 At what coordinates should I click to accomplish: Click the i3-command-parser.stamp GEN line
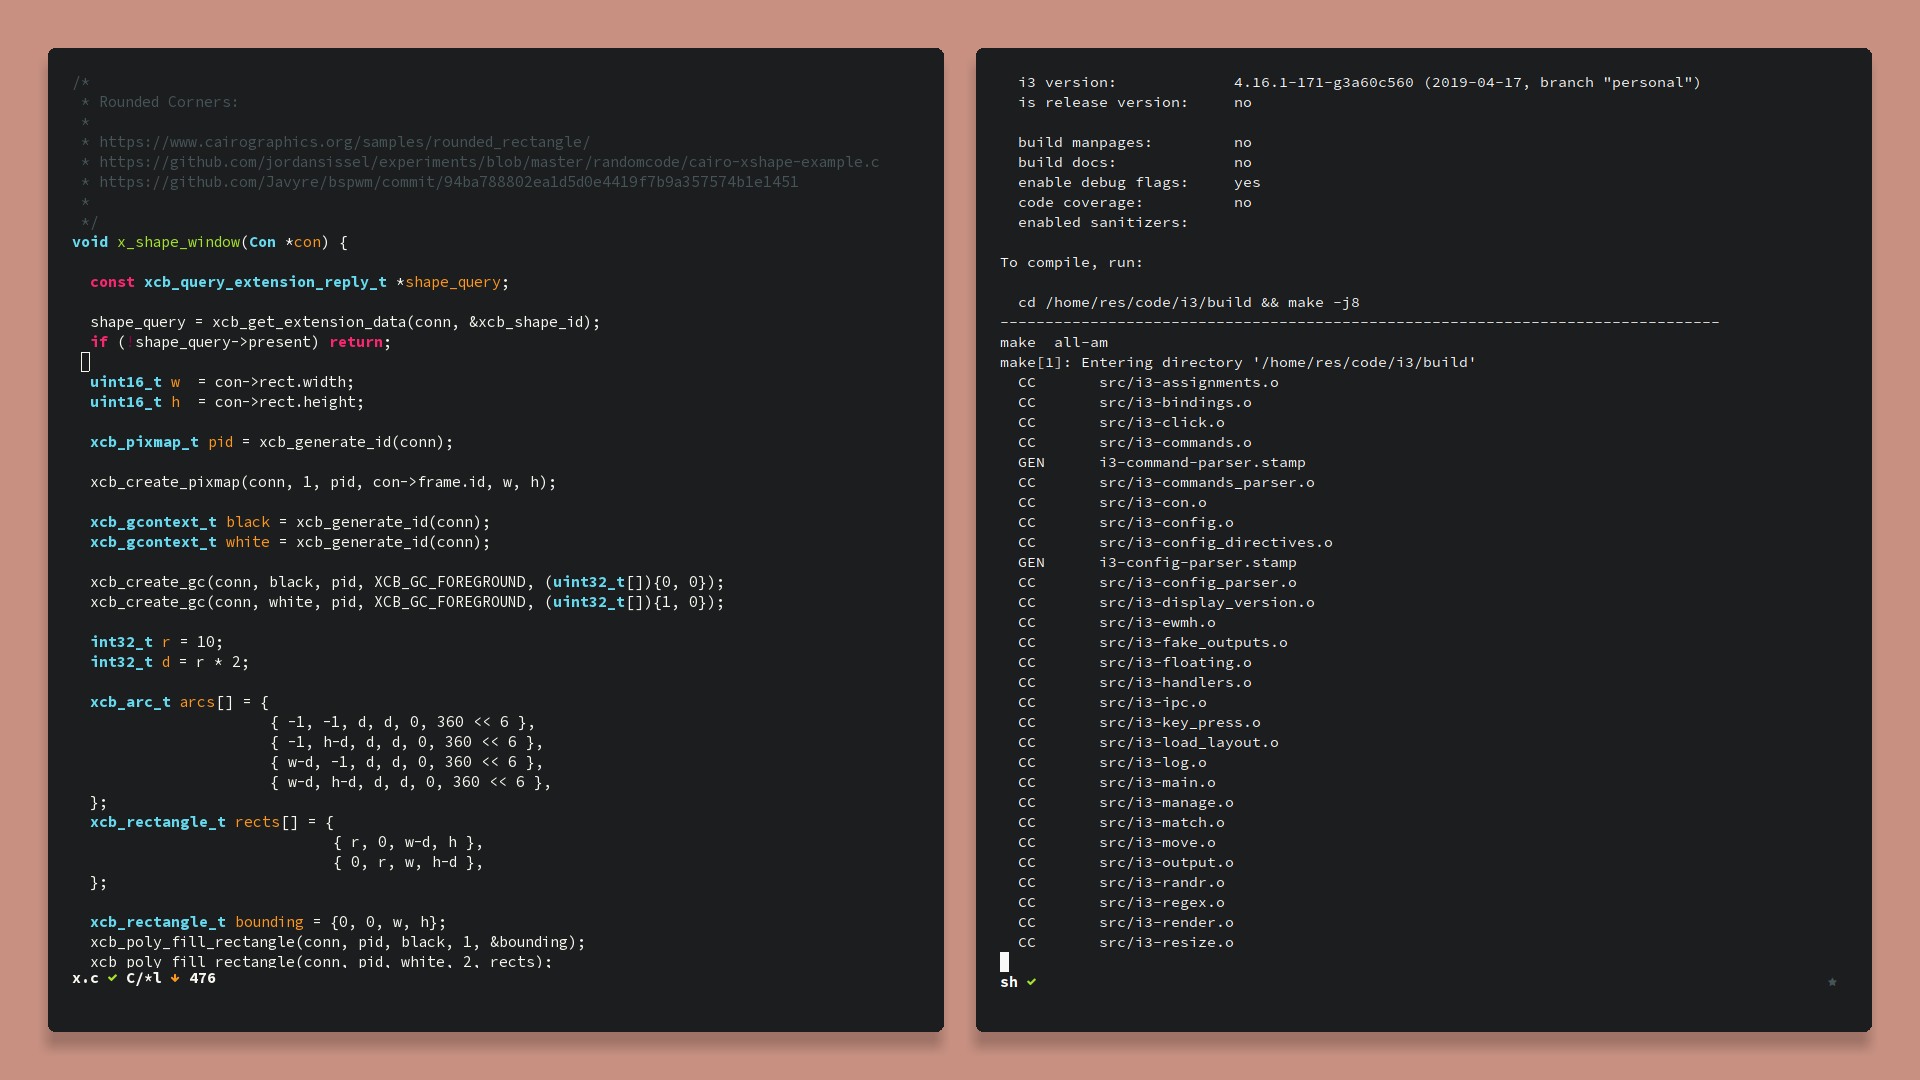pyautogui.click(x=1201, y=462)
